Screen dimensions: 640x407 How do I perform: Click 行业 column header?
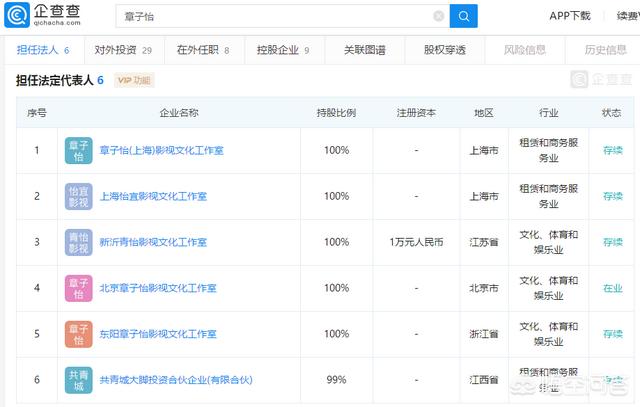[x=549, y=113]
